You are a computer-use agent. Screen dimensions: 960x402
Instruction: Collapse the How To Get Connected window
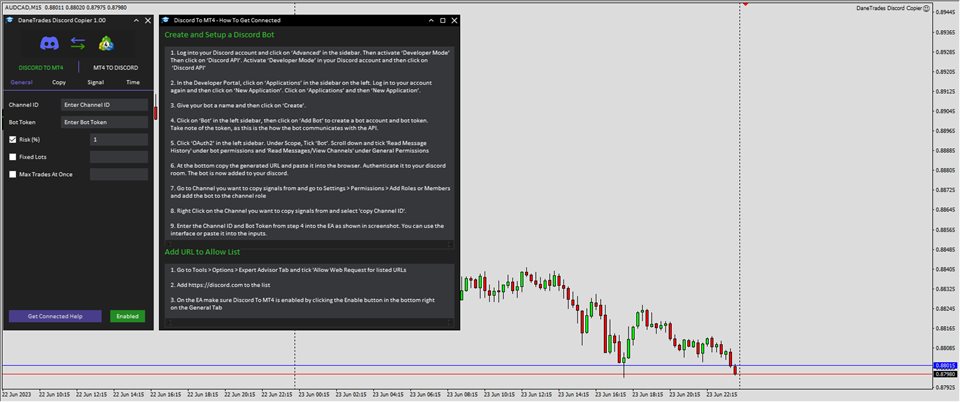tap(431, 20)
